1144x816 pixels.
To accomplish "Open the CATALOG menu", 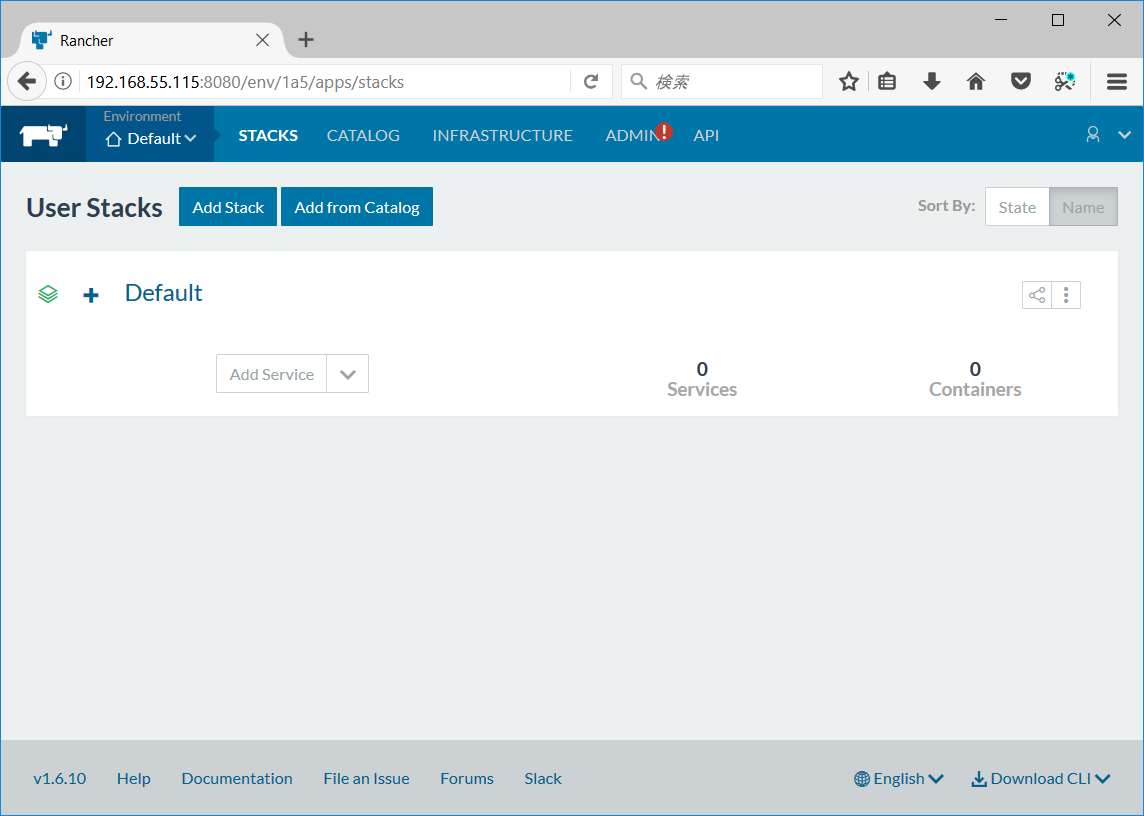I will [363, 136].
